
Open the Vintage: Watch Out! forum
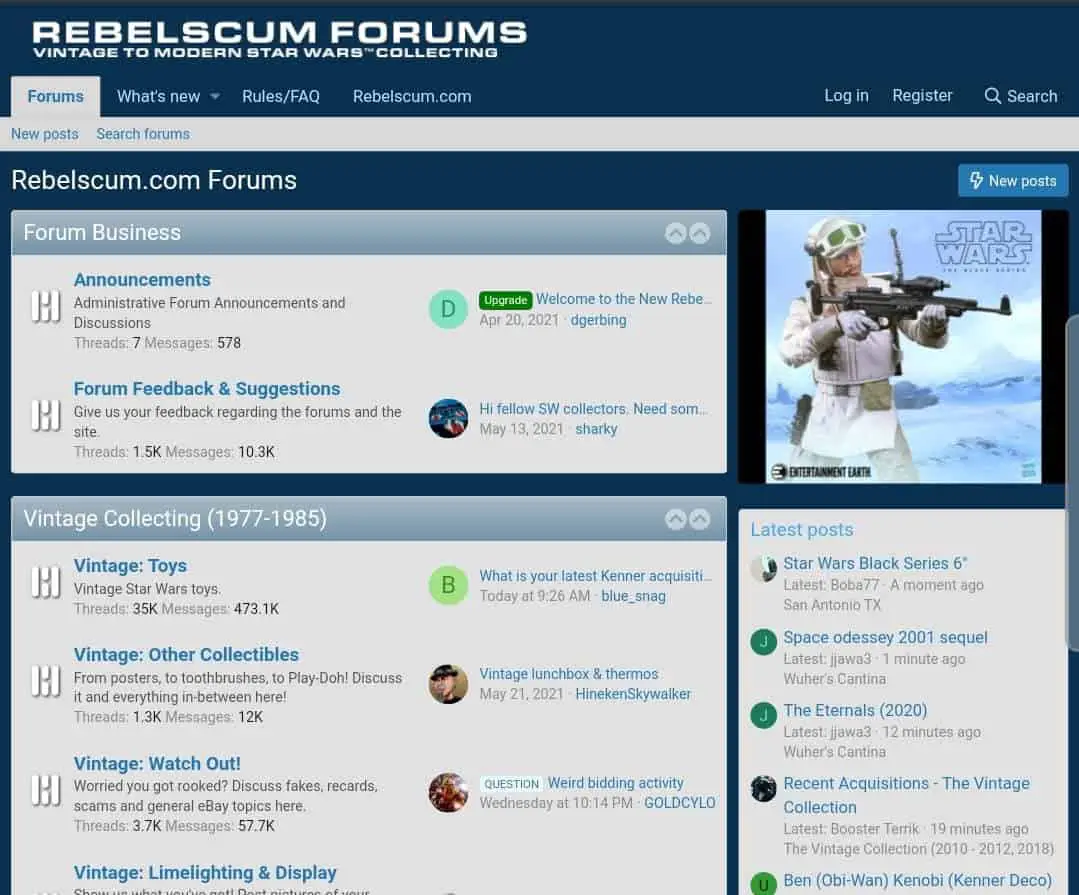[157, 764]
